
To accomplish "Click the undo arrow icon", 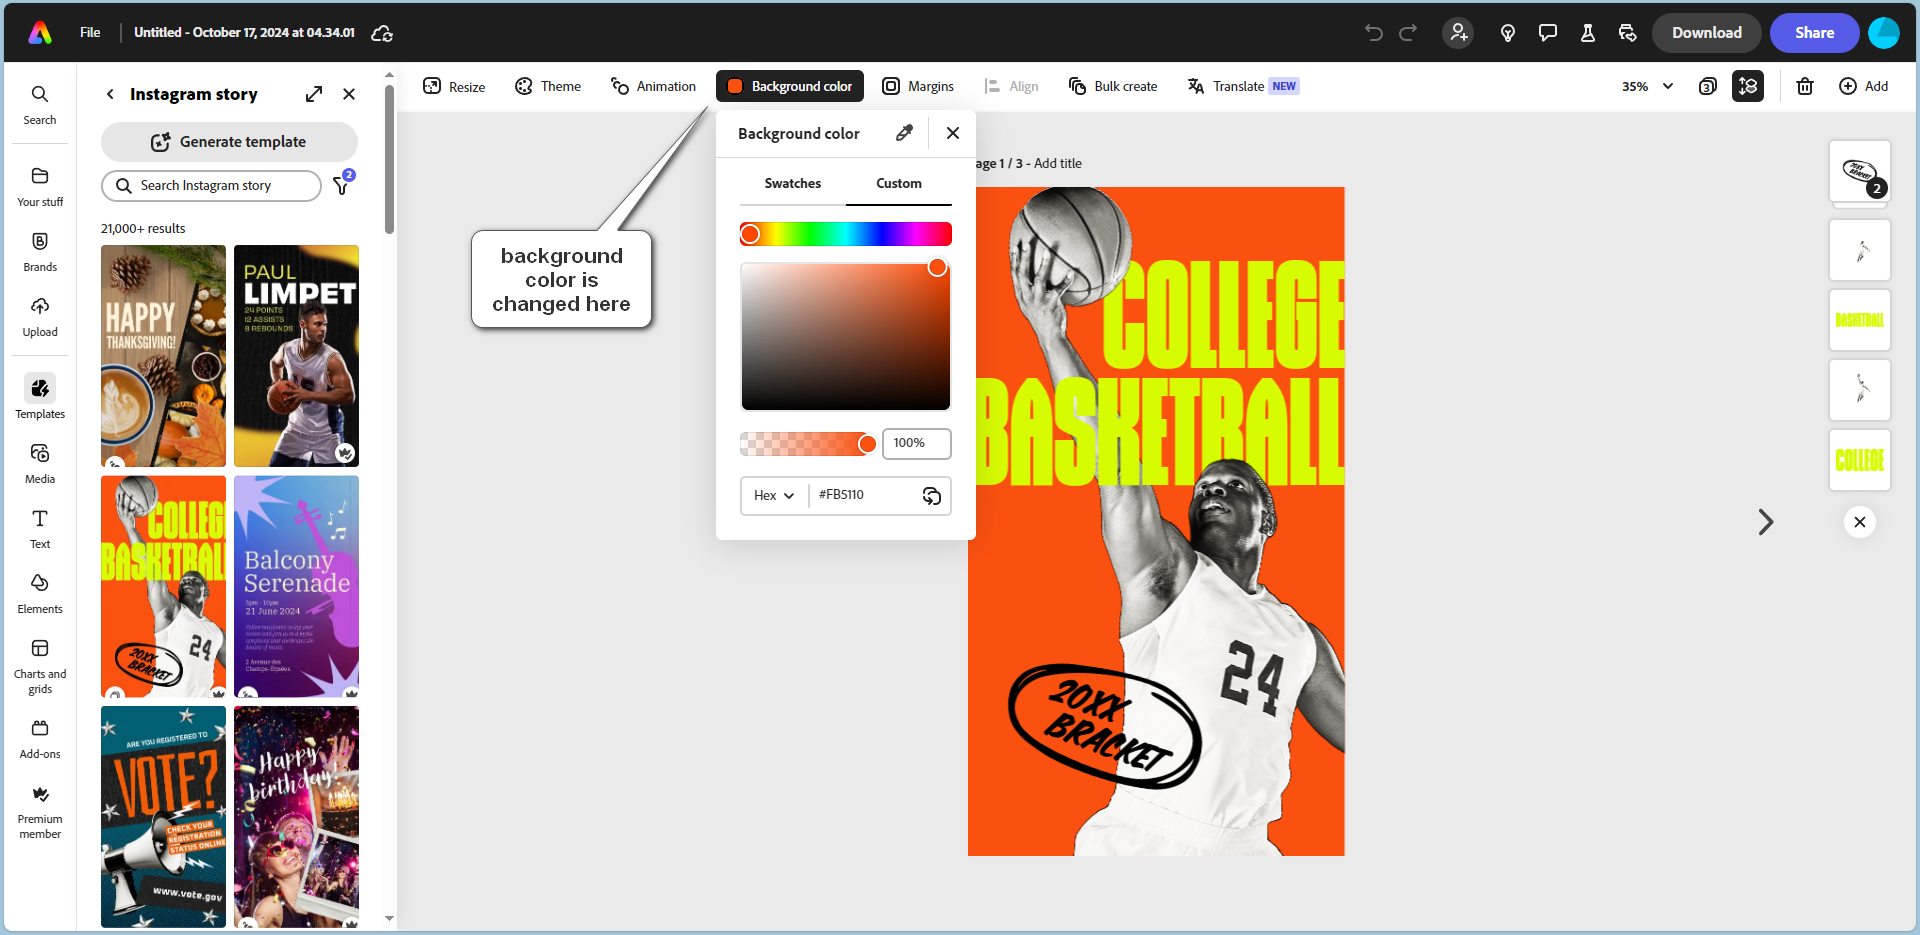I will coord(1372,32).
